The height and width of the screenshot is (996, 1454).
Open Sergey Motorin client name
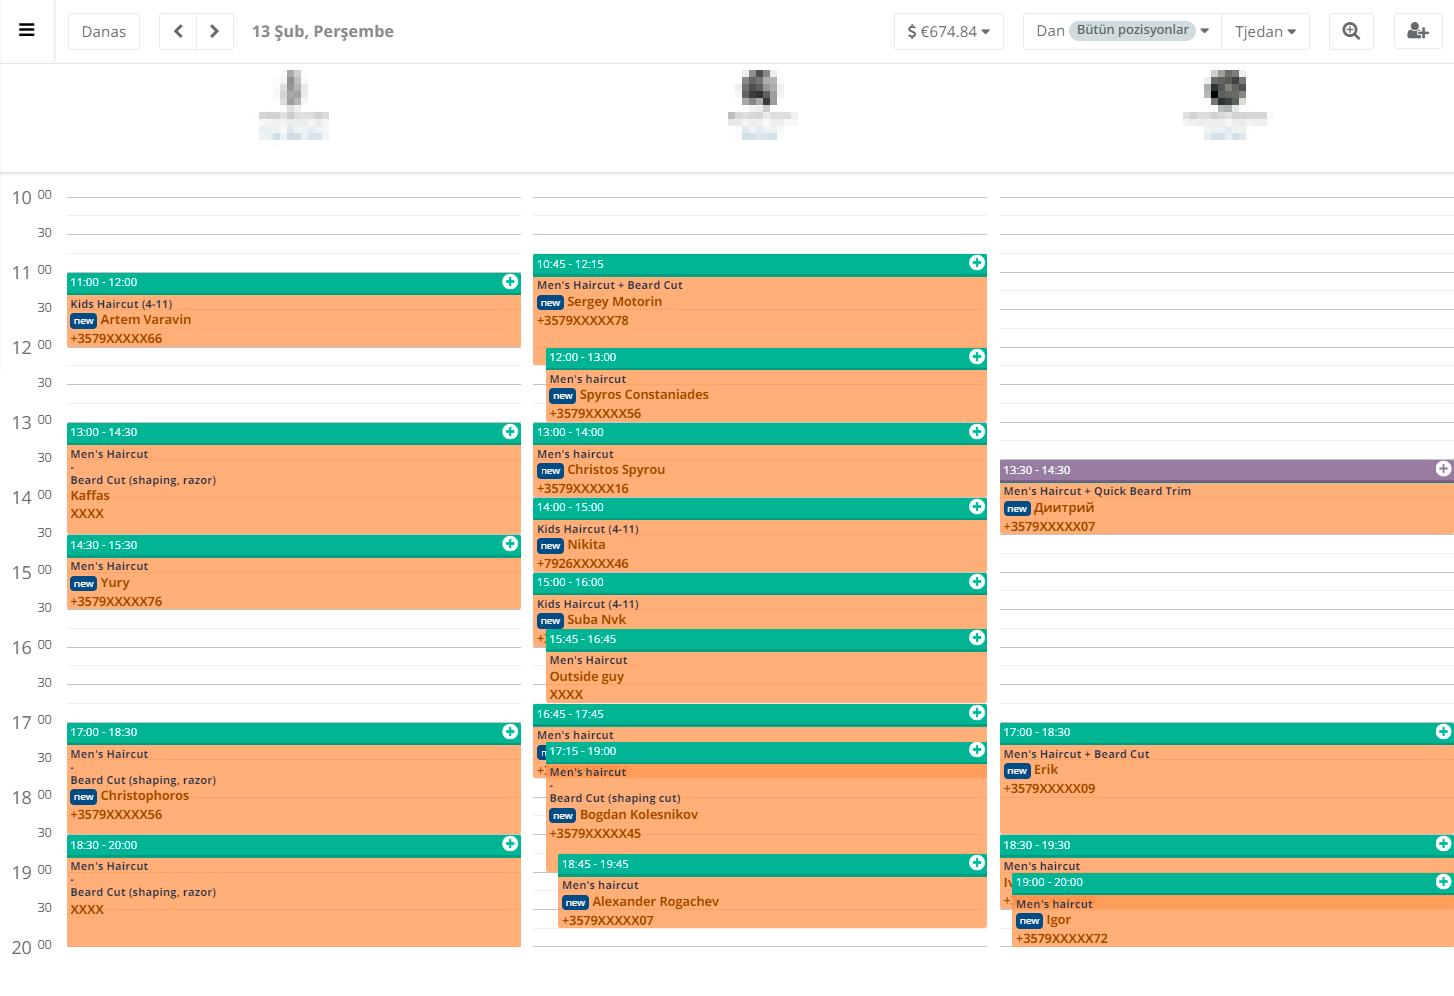[x=615, y=302]
